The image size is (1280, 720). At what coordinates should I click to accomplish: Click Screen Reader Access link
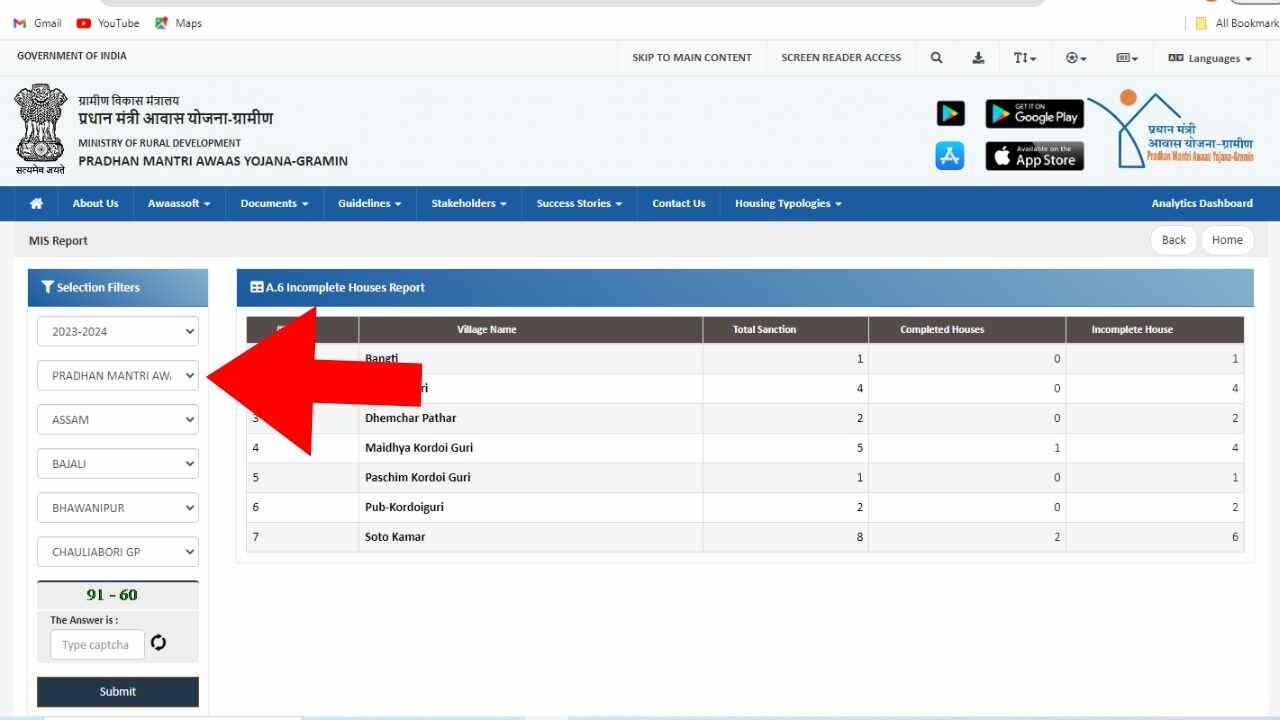point(841,58)
